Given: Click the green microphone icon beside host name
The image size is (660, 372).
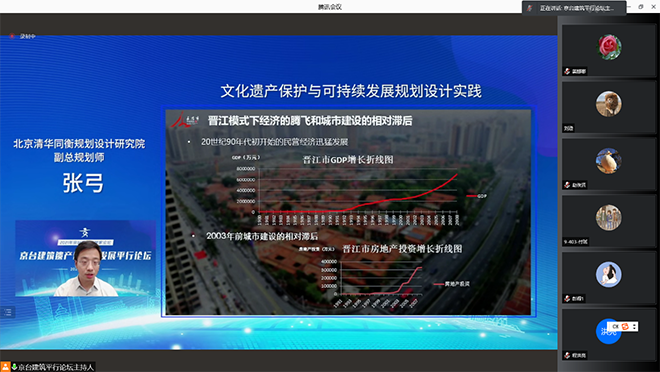Looking at the screenshot, I should pyautogui.click(x=14, y=367).
